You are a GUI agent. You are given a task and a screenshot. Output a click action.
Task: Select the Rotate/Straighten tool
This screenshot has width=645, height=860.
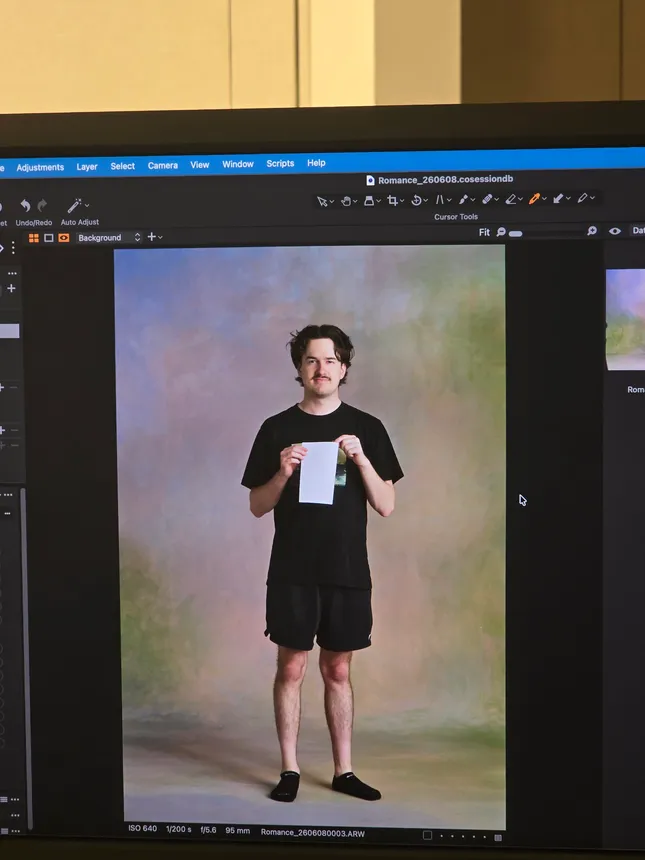point(416,200)
